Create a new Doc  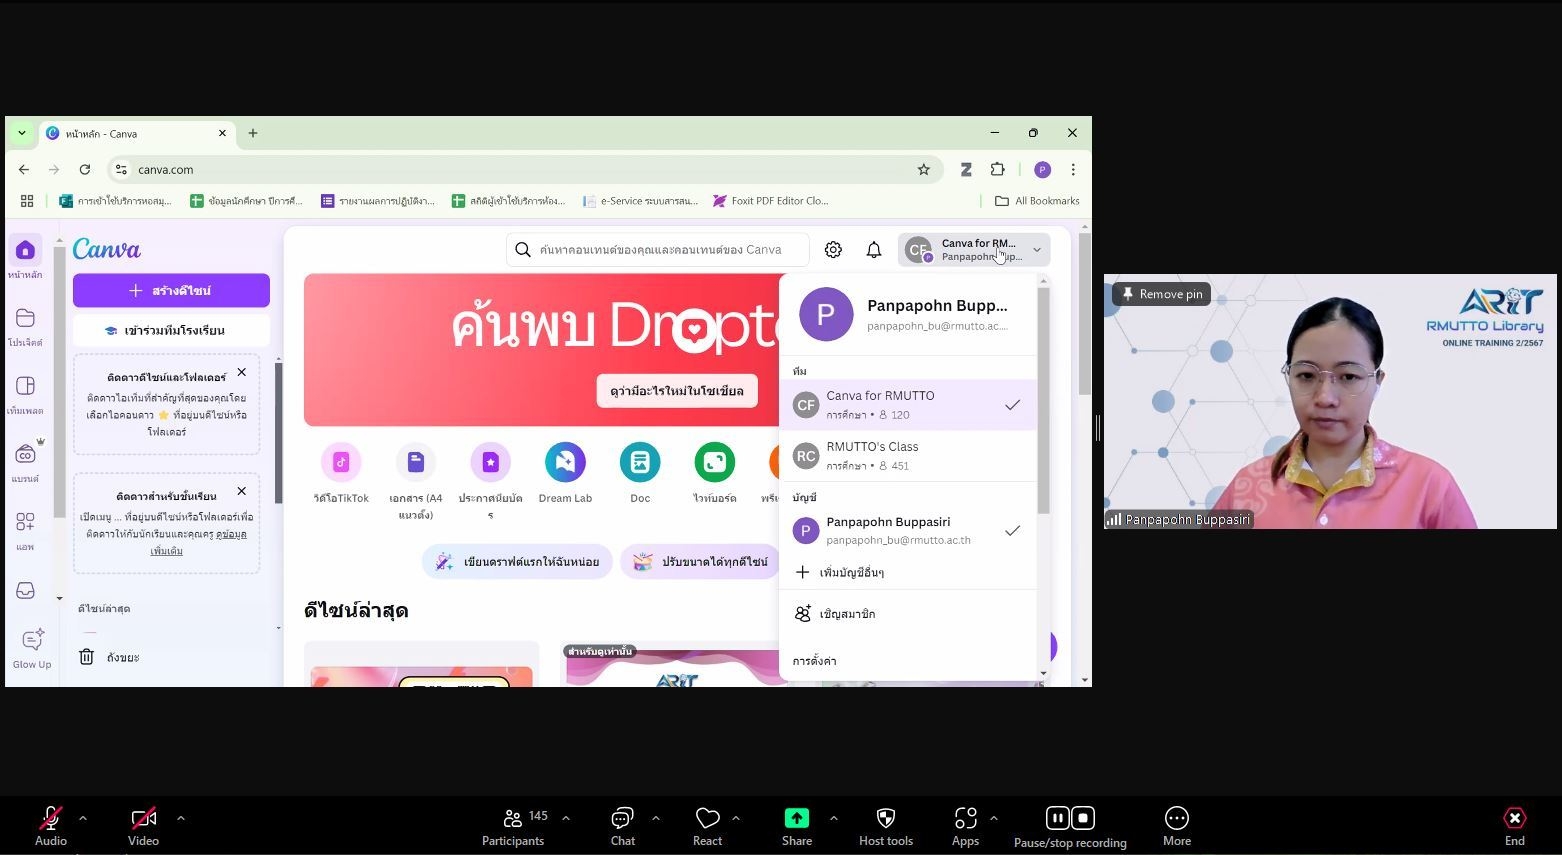tap(640, 462)
